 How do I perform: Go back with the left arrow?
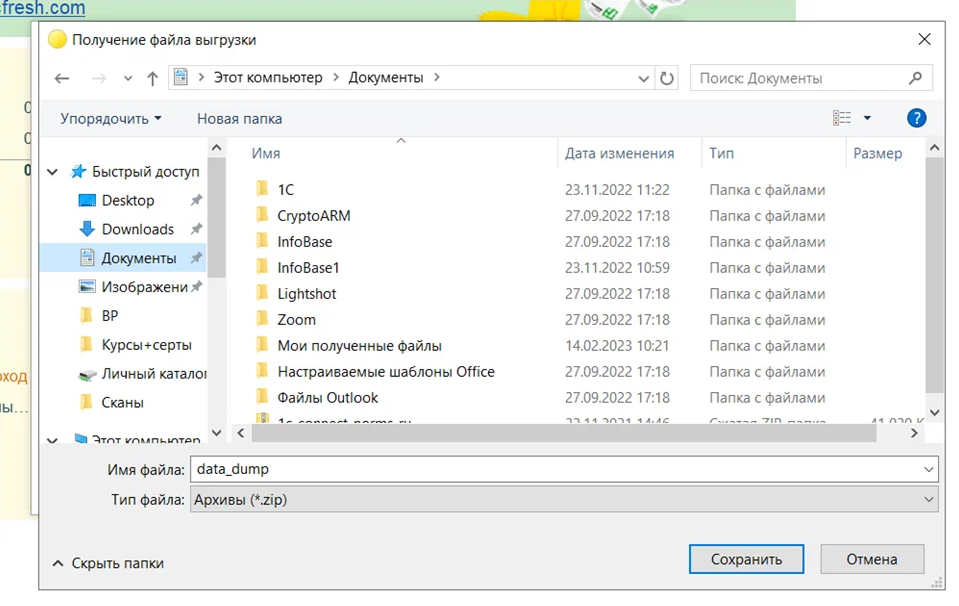[62, 78]
